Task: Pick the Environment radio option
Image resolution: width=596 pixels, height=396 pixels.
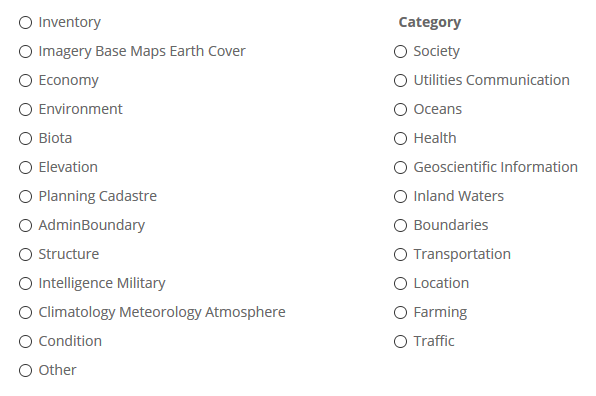Action: coord(25,109)
